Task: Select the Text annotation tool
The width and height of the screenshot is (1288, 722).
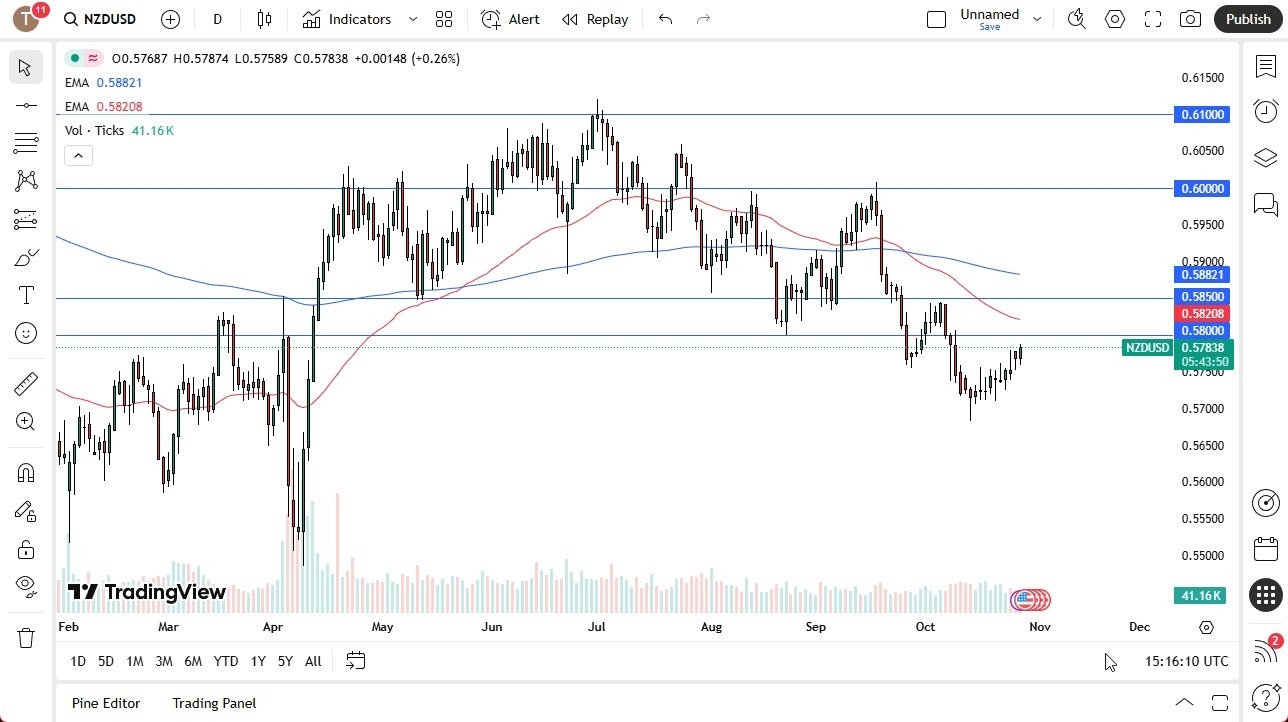Action: pos(26,294)
